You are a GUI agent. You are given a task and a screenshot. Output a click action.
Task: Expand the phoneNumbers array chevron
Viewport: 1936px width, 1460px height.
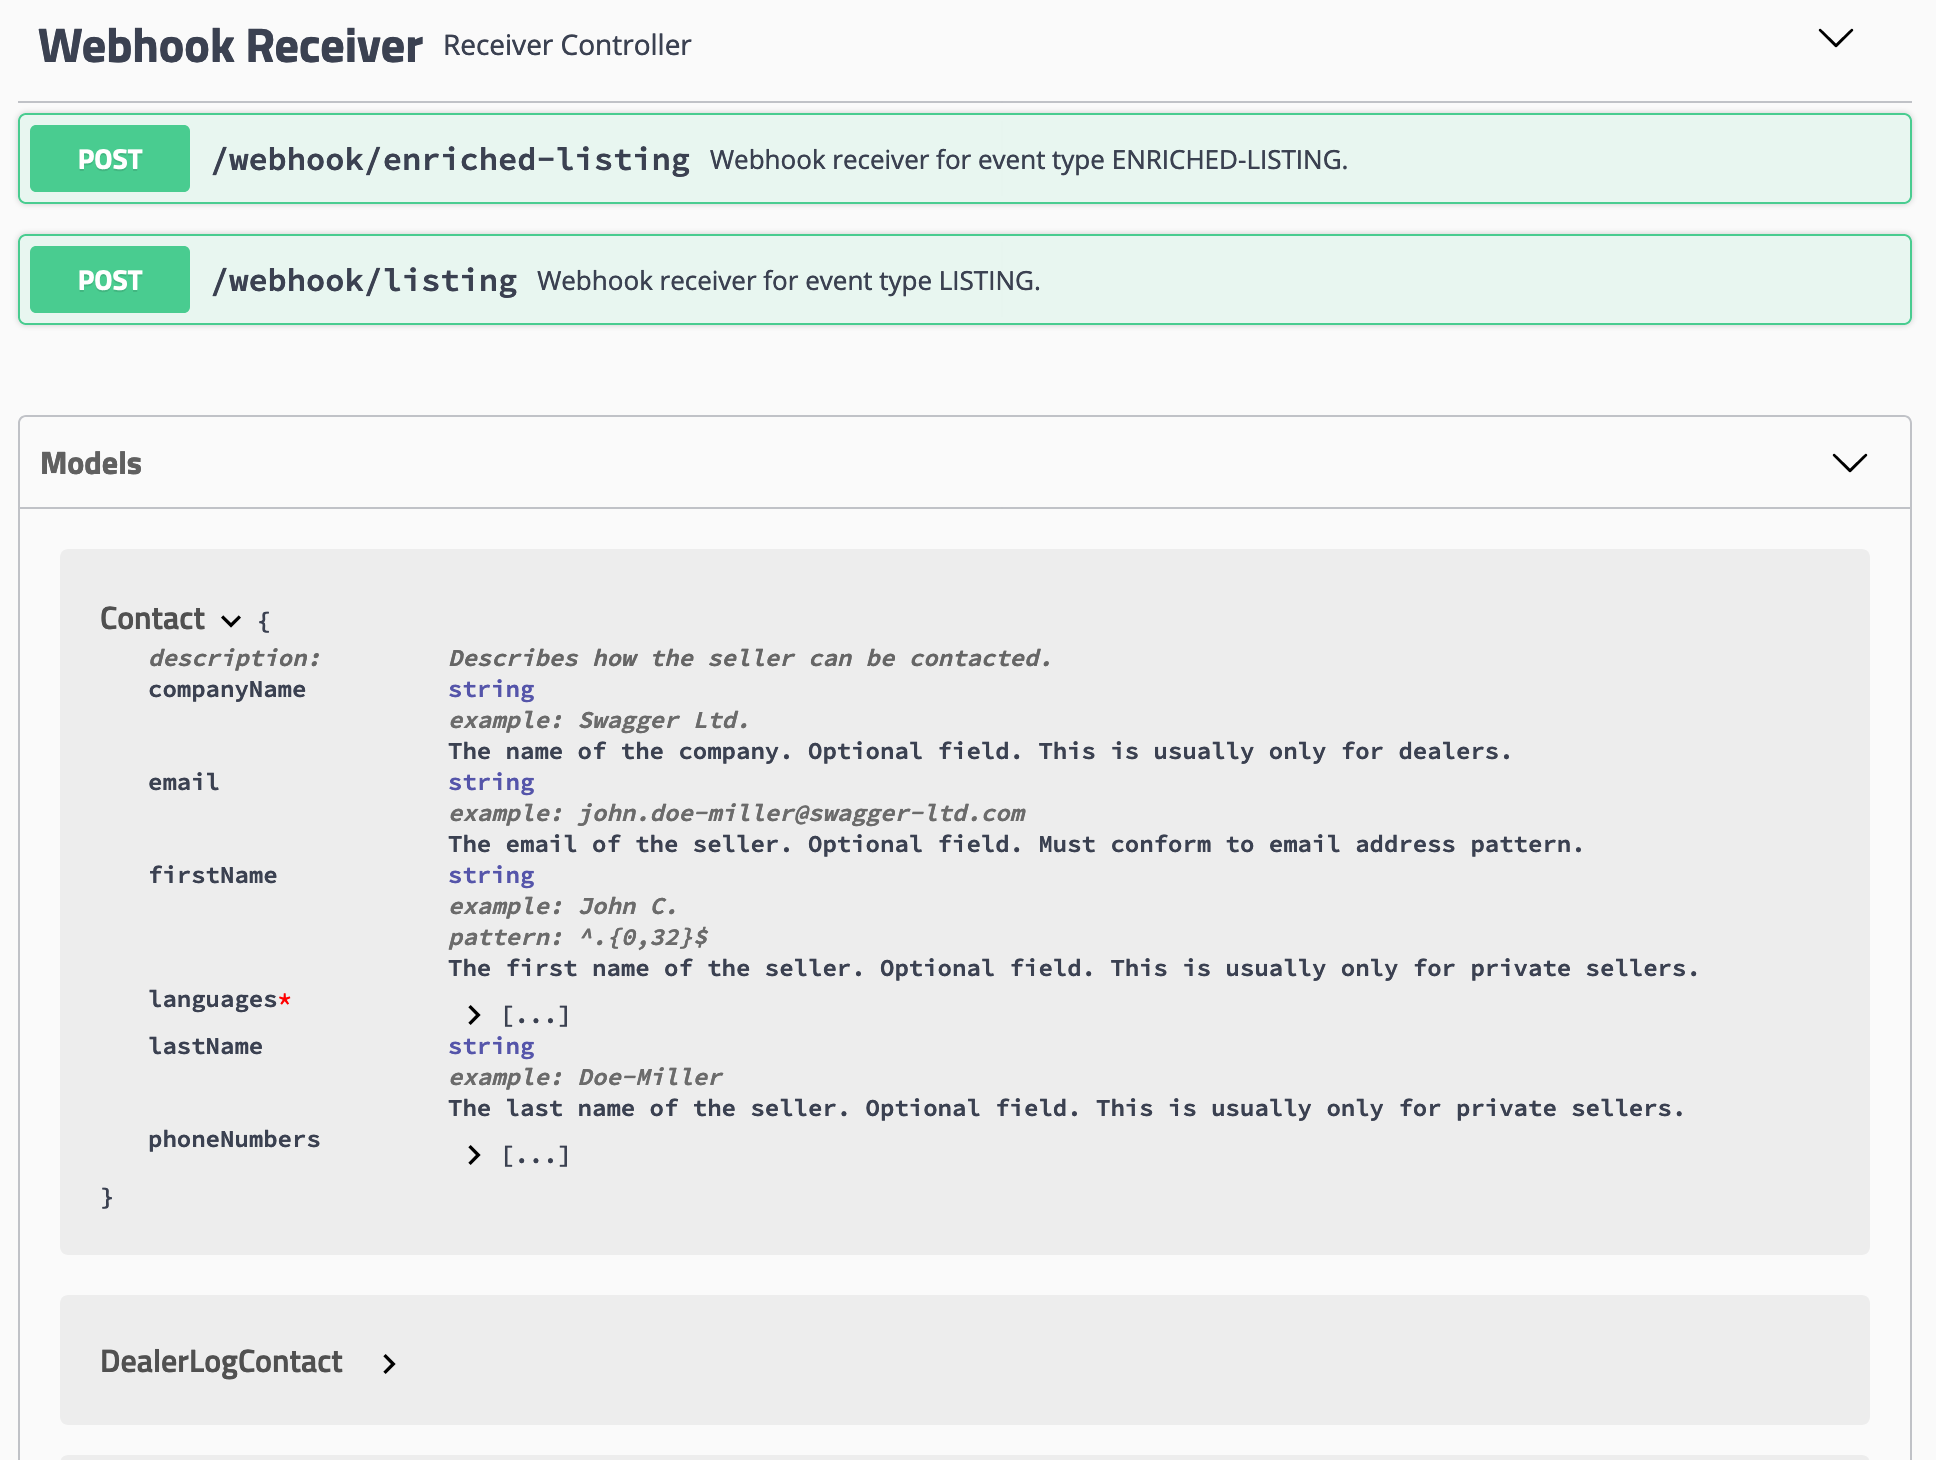[x=474, y=1156]
